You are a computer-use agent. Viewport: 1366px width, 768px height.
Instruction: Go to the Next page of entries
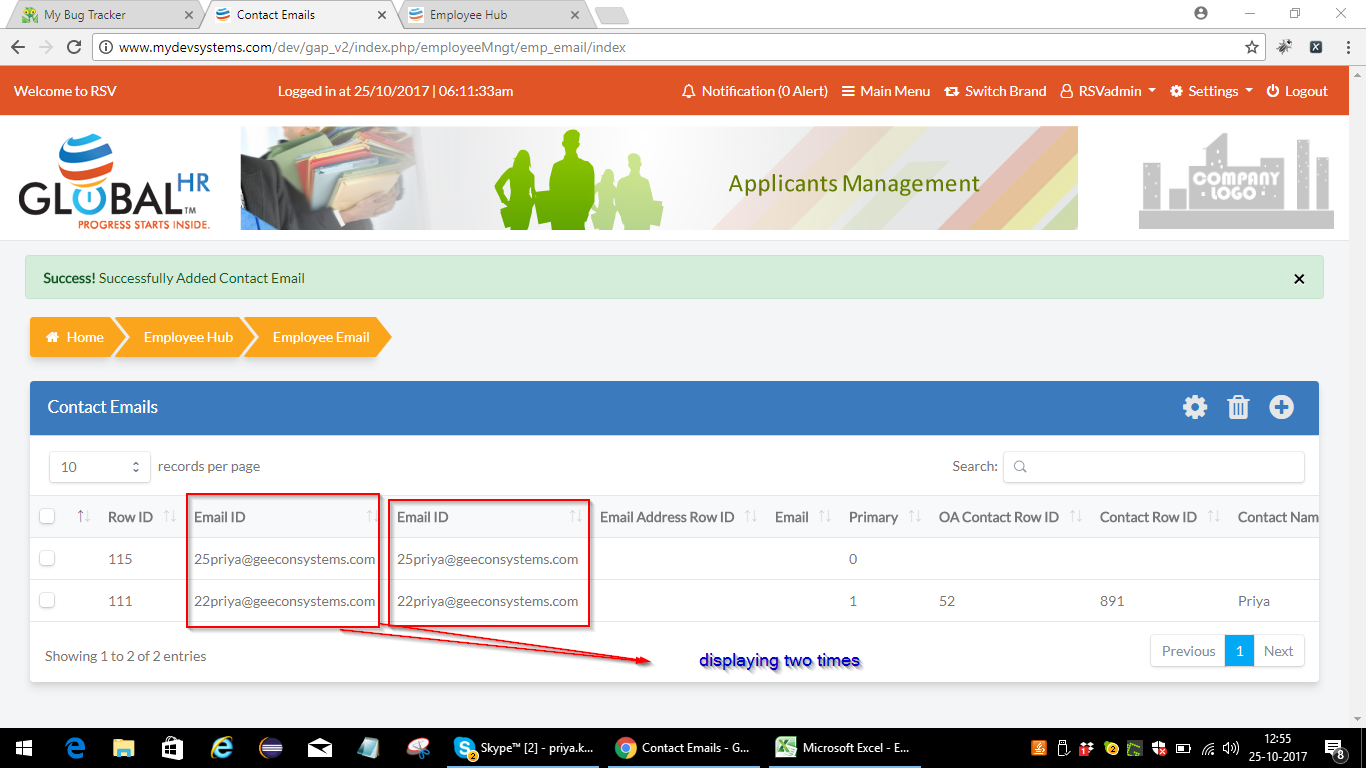(x=1278, y=651)
